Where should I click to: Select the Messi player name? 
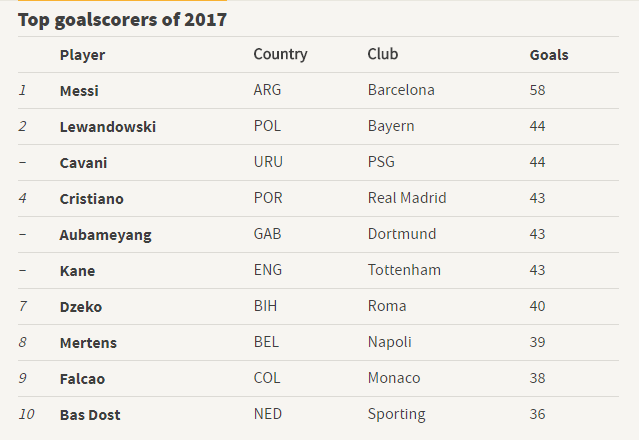pyautogui.click(x=79, y=91)
